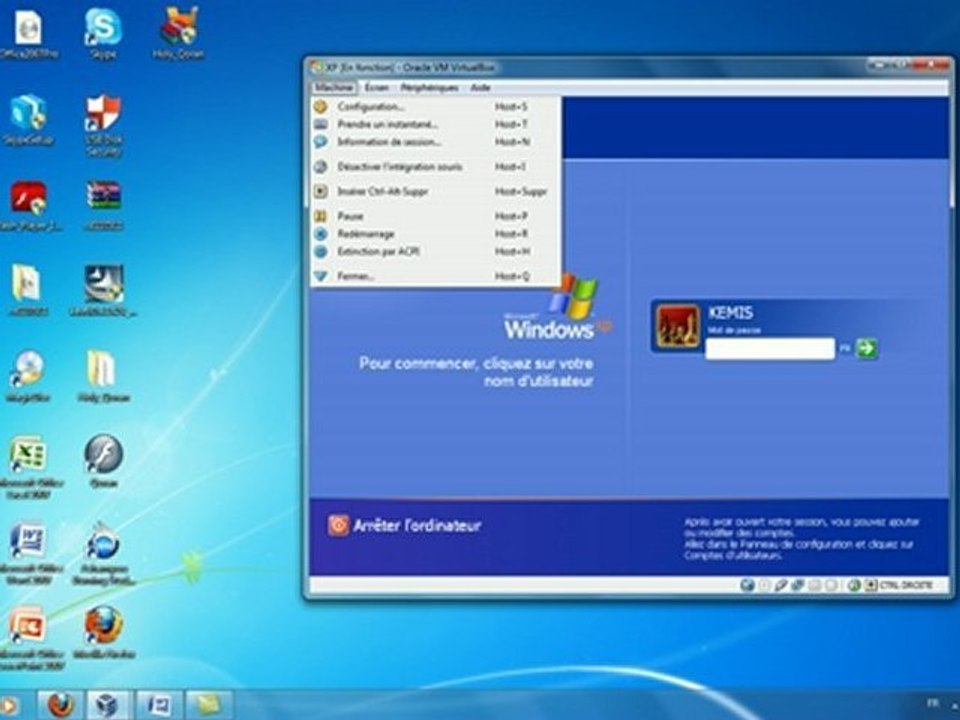Click the ACPI shutdown icon in menu
The image size is (960, 720).
321,252
